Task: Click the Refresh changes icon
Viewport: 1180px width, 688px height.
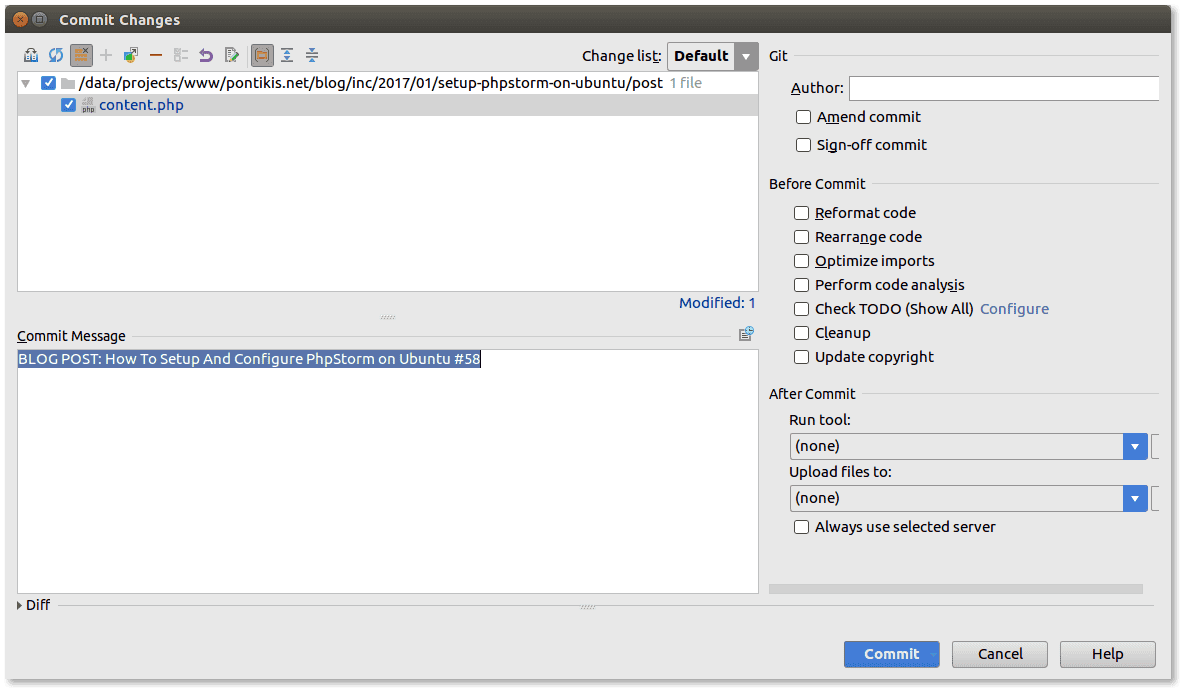Action: 56,55
